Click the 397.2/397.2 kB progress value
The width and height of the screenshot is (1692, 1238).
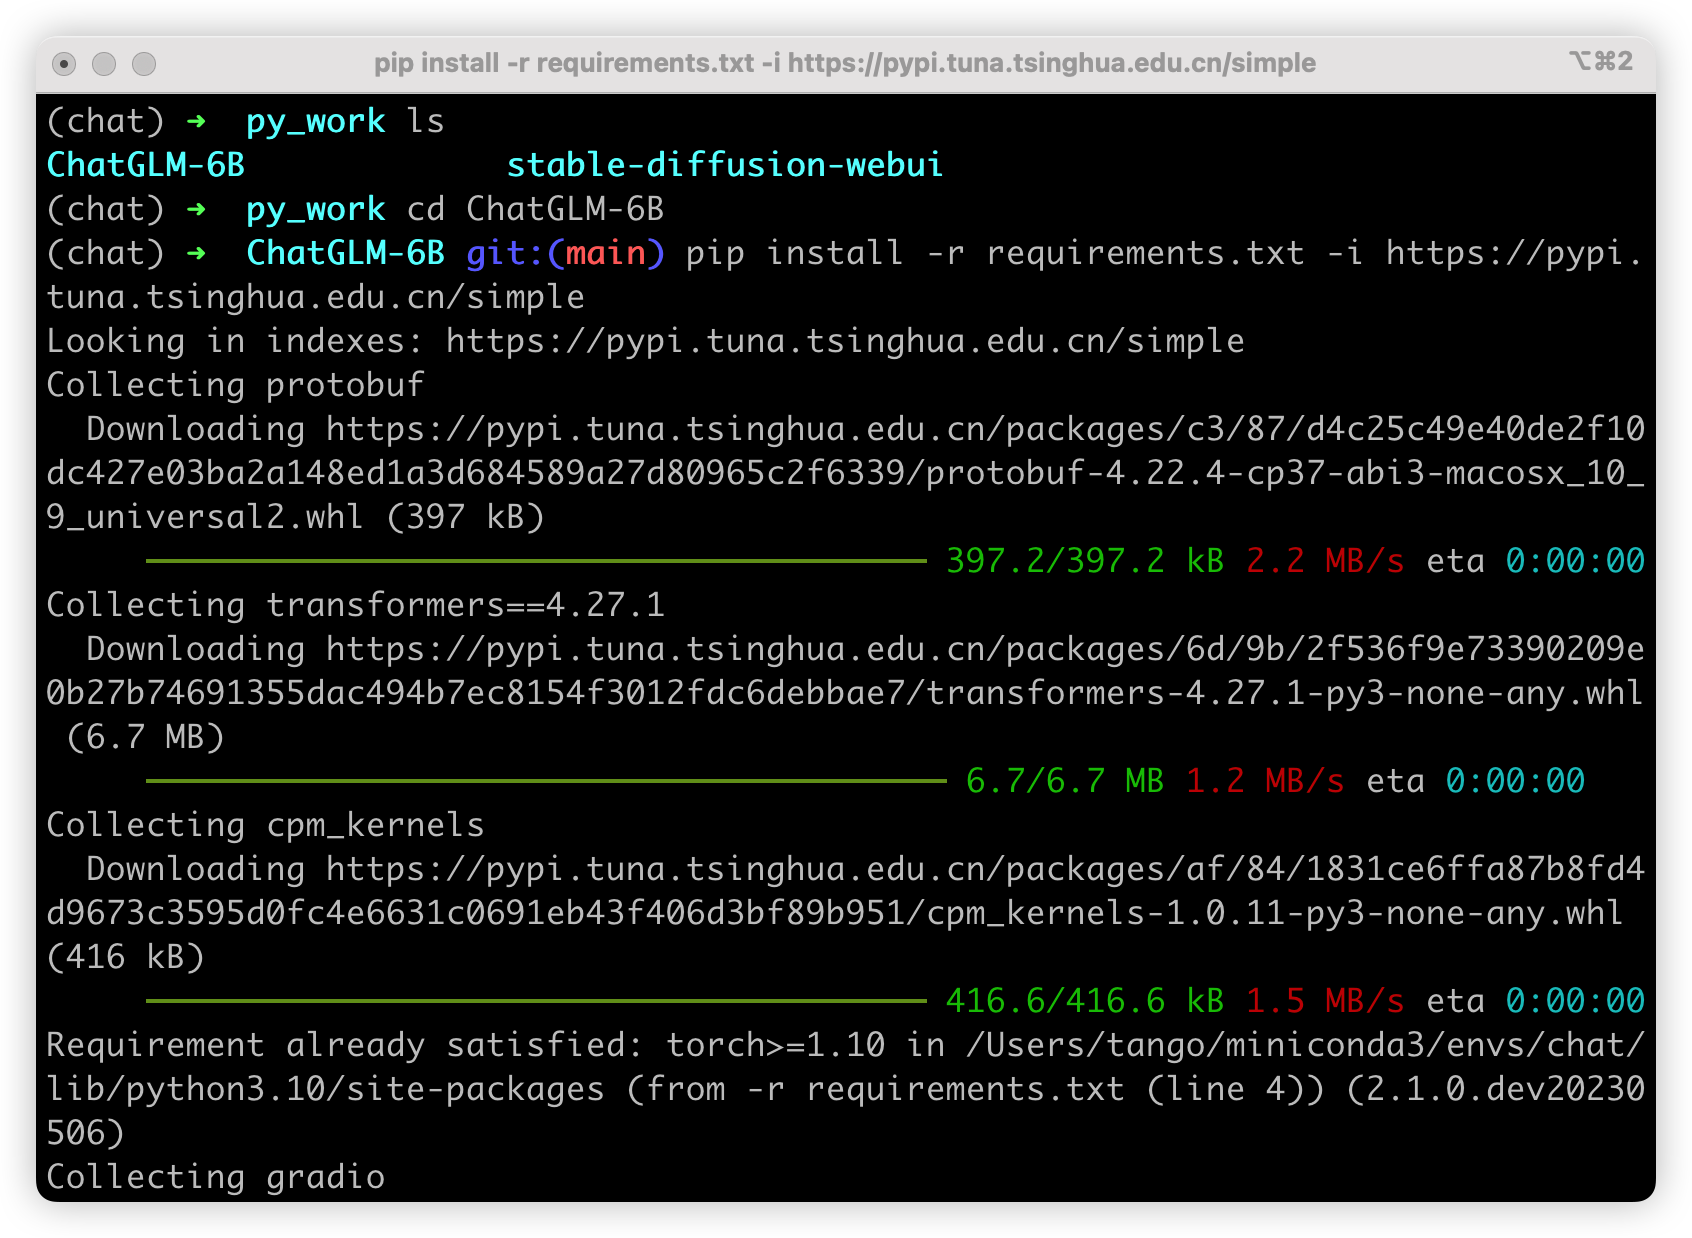pos(1085,561)
